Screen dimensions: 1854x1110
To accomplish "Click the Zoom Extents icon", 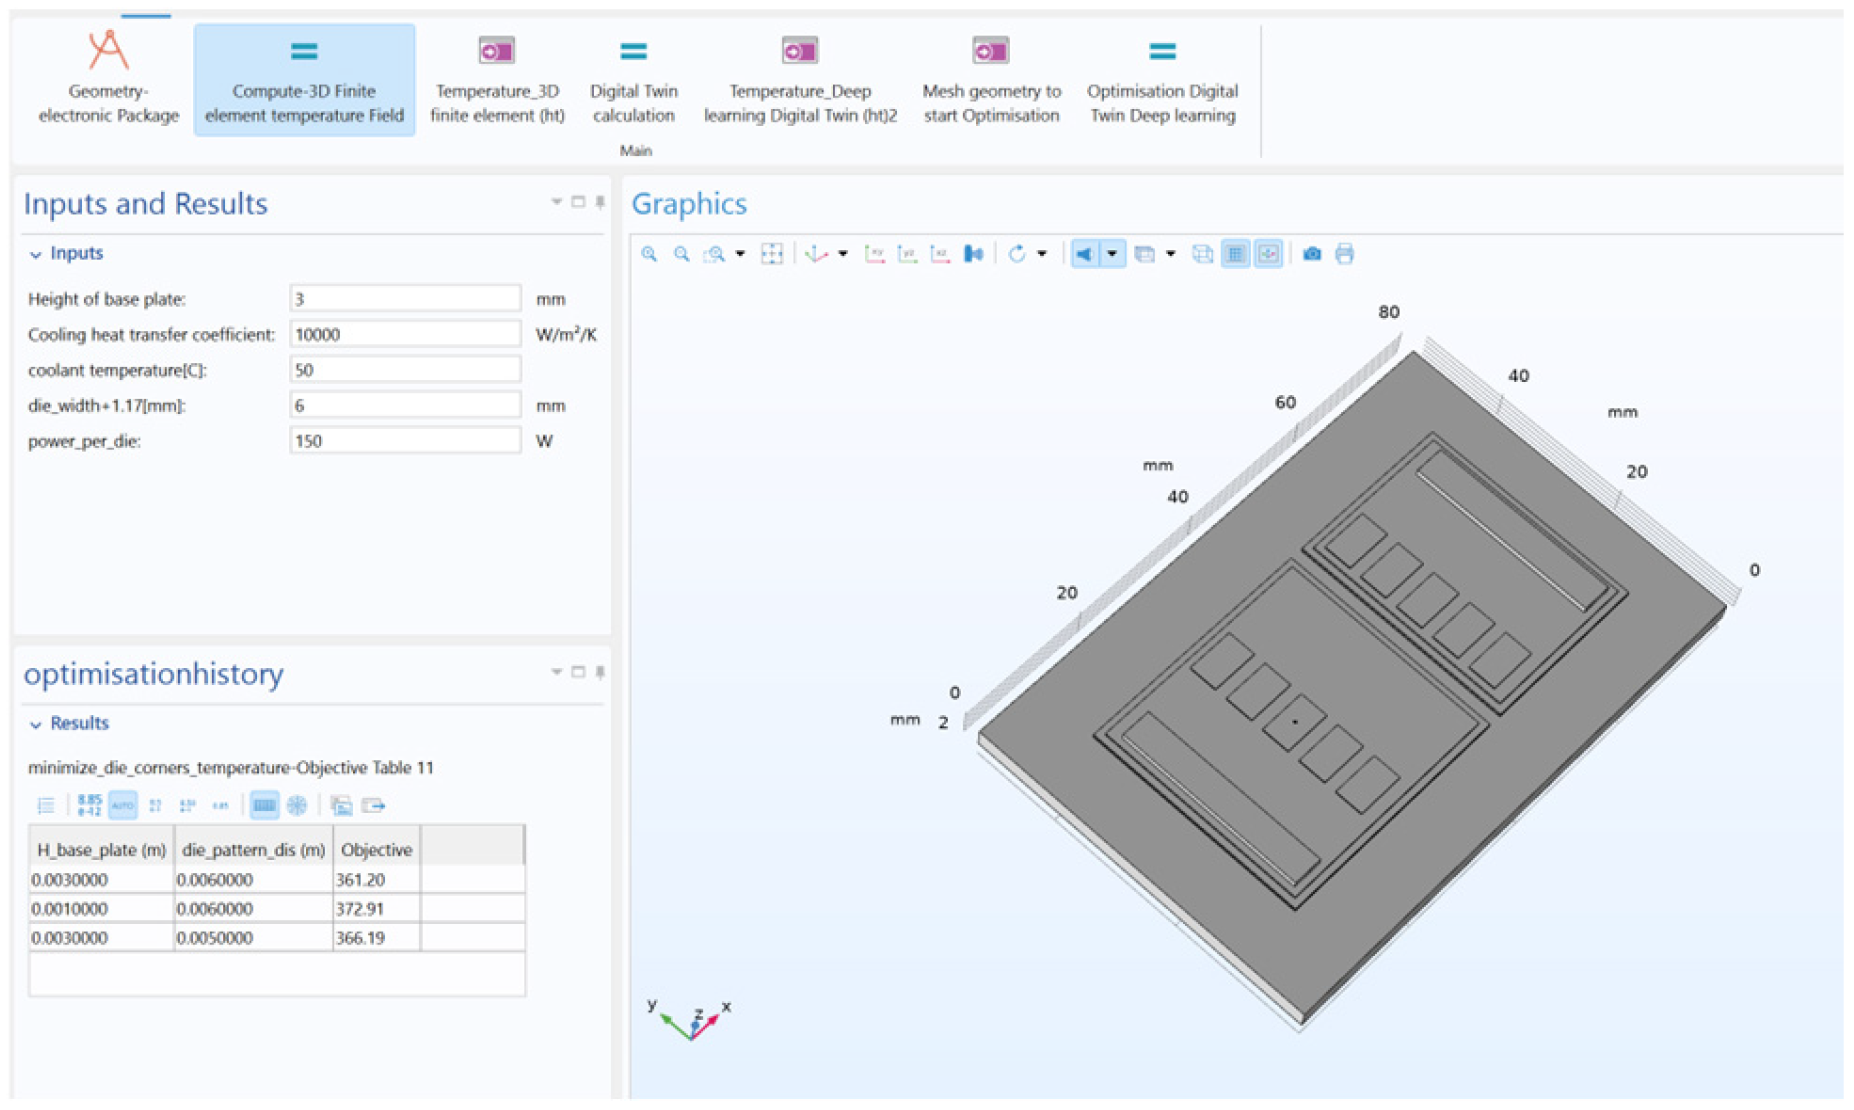I will (x=772, y=254).
